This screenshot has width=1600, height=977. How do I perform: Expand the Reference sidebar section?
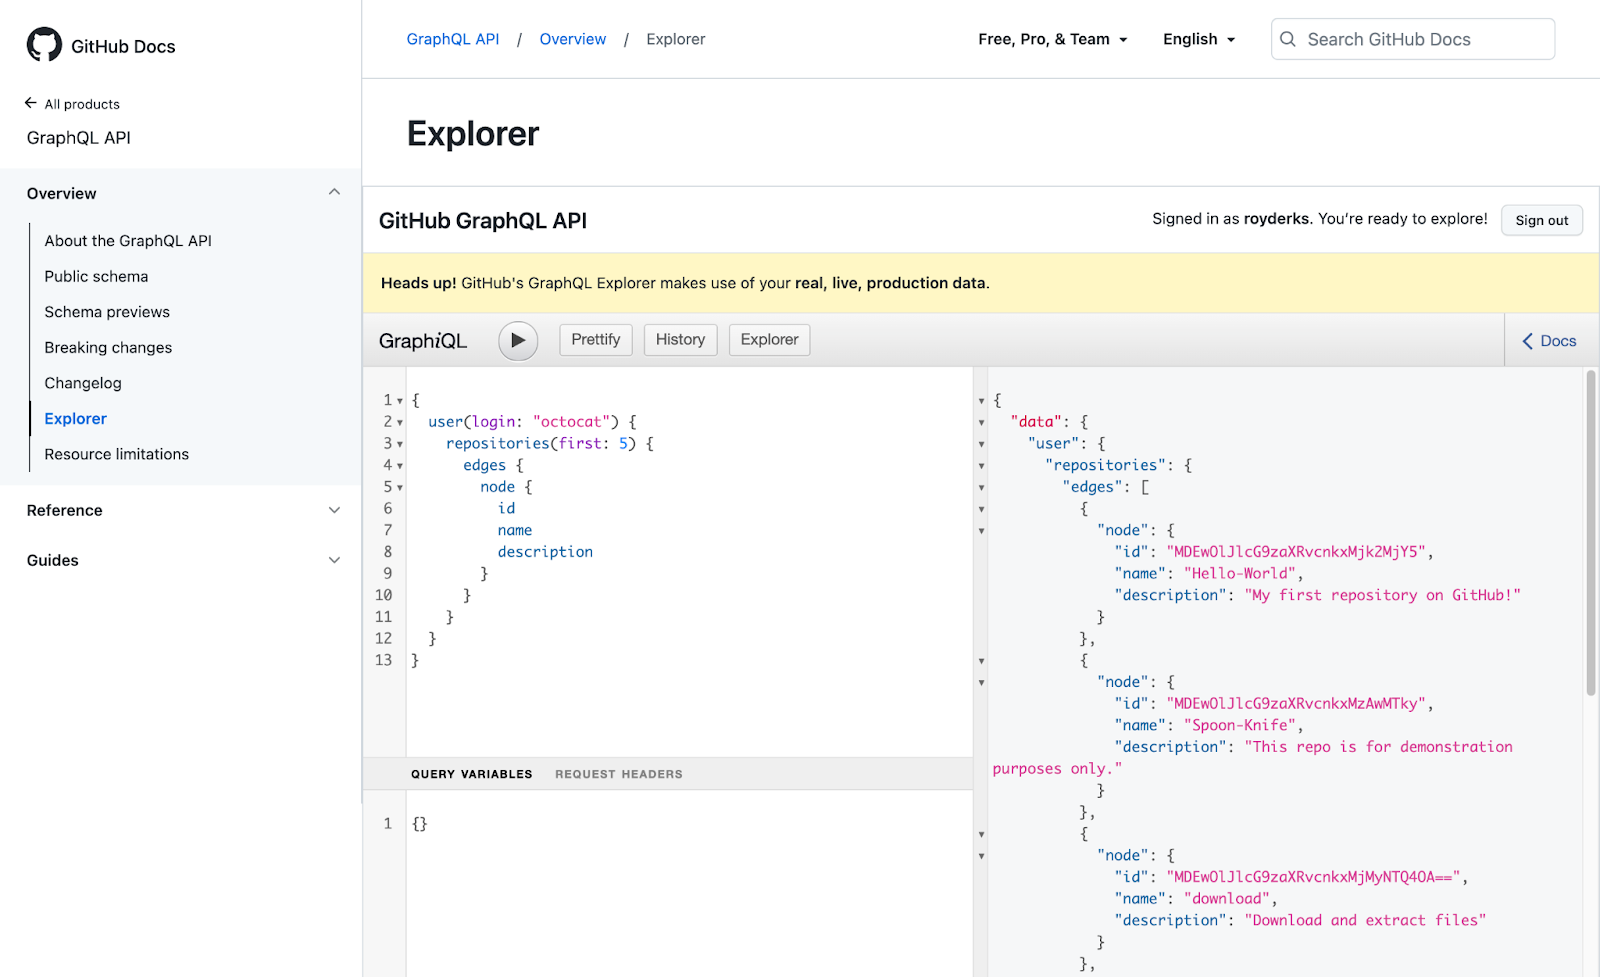(334, 510)
